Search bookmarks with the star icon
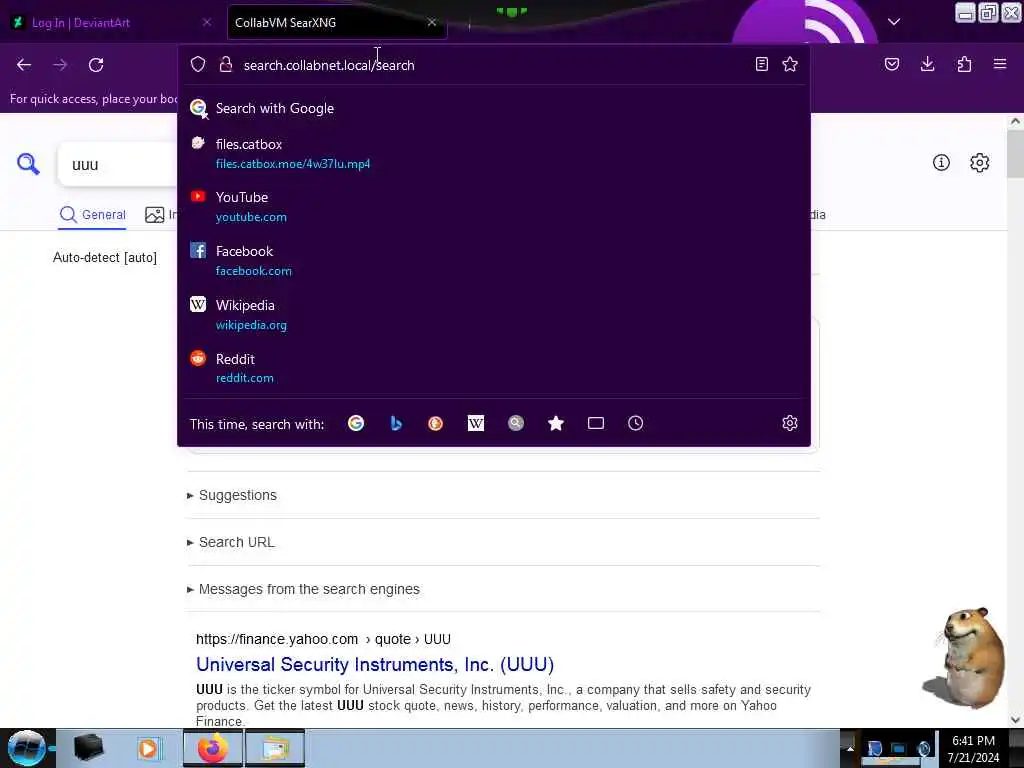1024x768 pixels. (556, 423)
